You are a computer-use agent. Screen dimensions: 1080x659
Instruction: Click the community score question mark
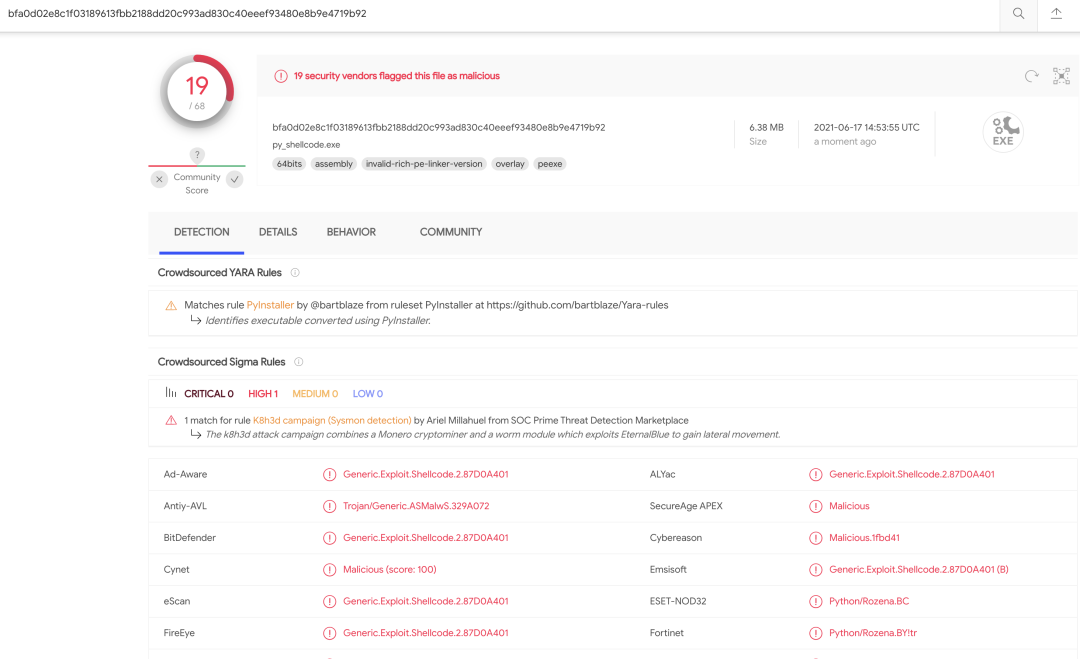tap(197, 155)
